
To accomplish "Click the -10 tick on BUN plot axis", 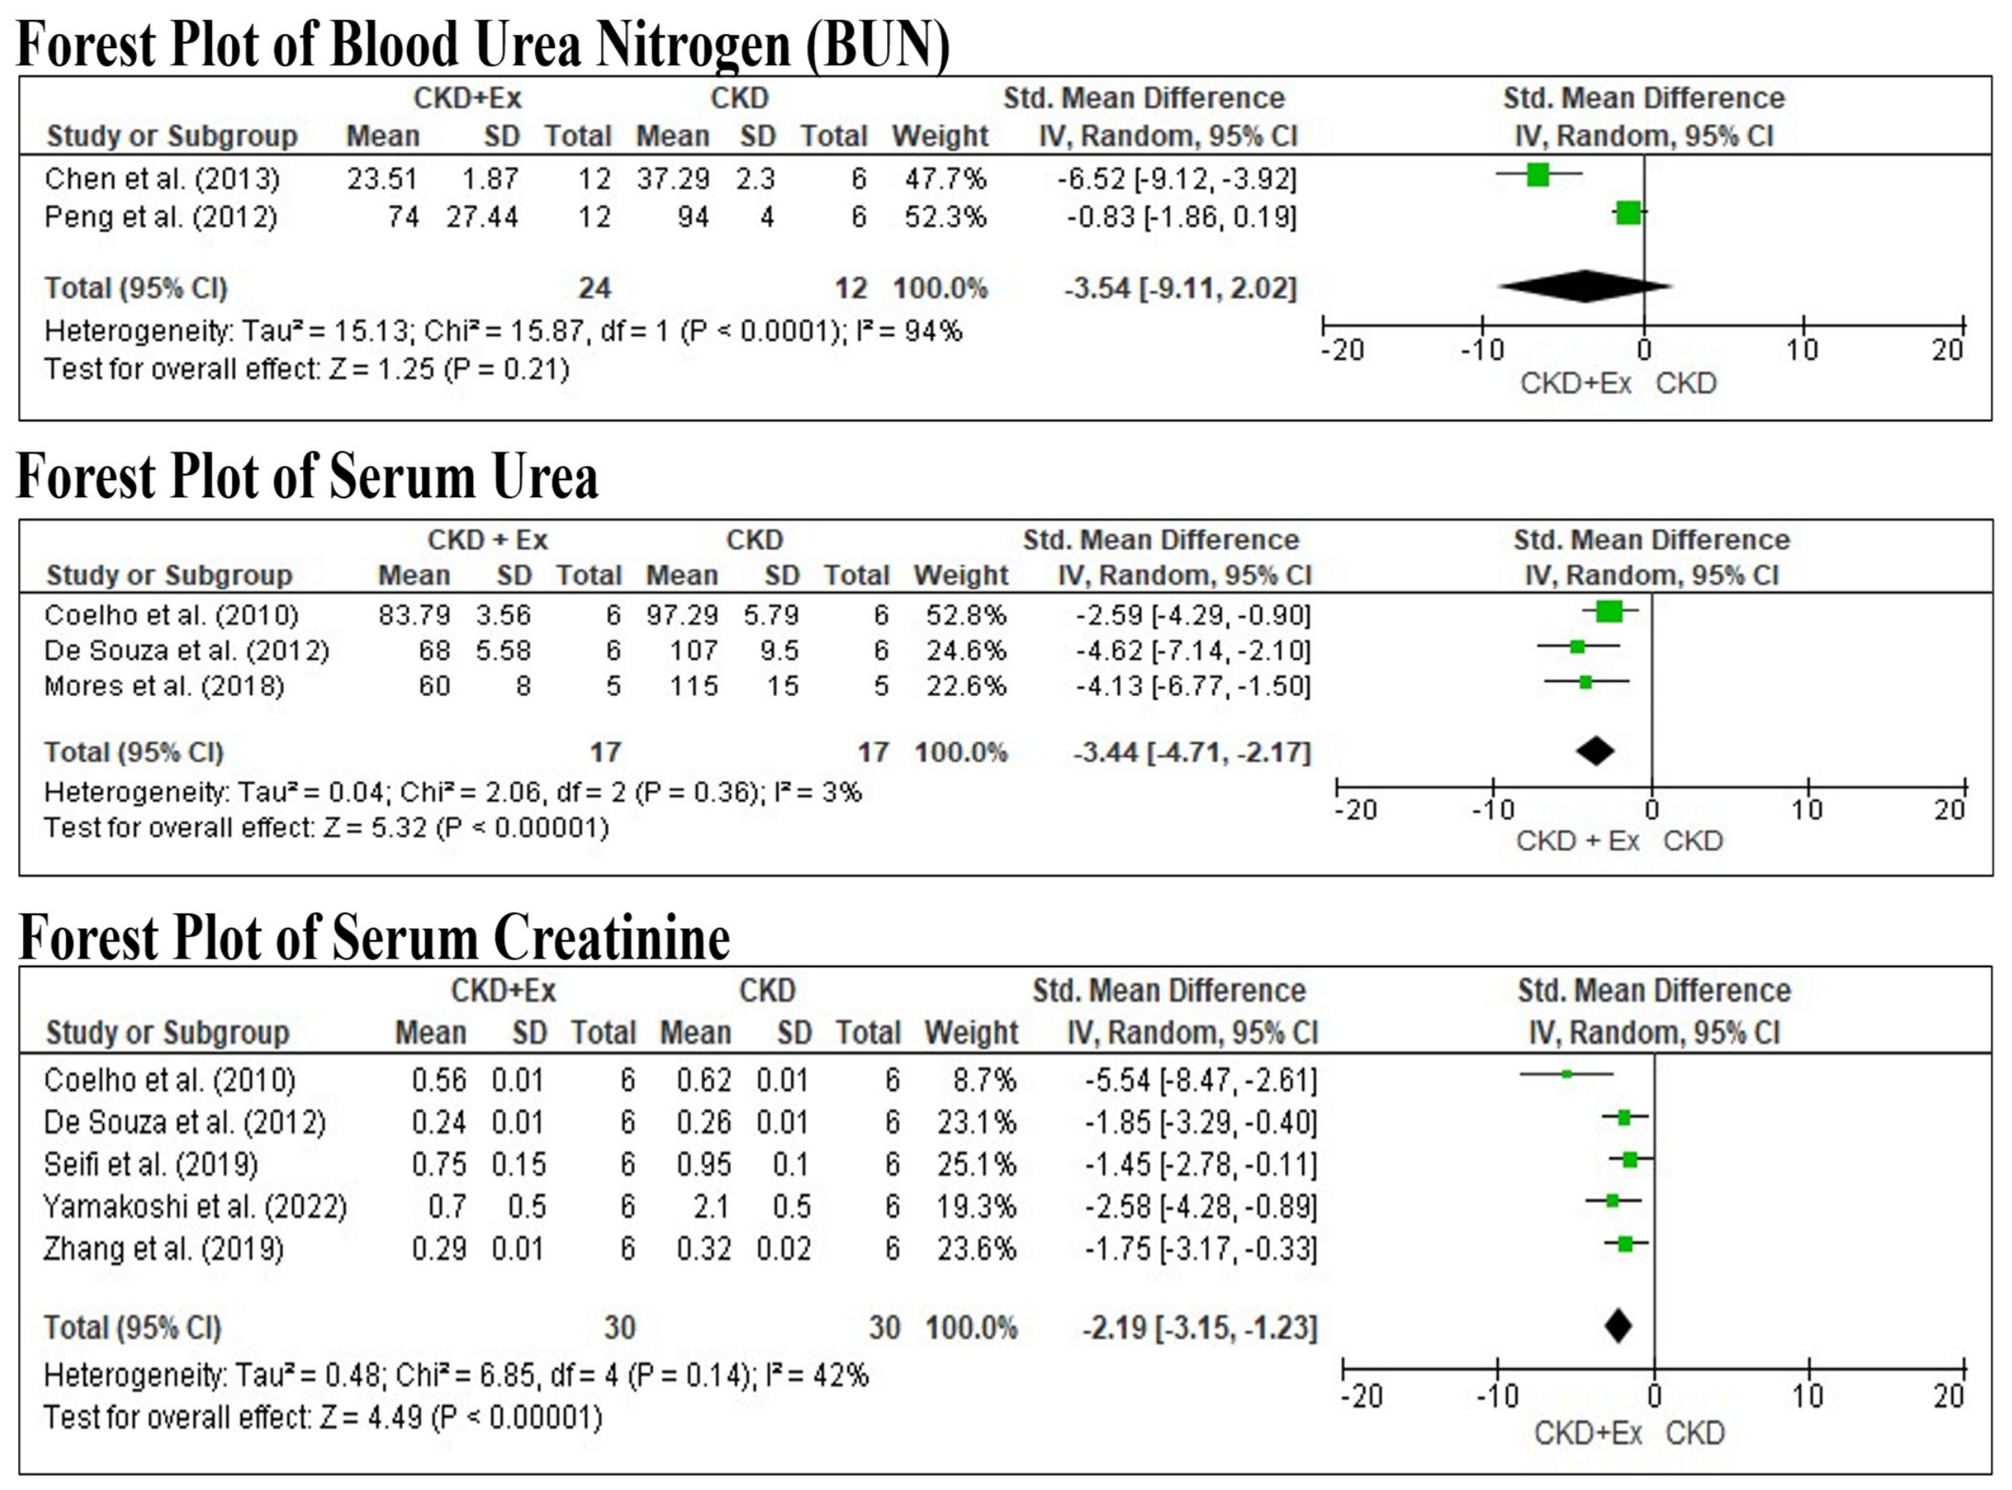I will point(1482,350).
